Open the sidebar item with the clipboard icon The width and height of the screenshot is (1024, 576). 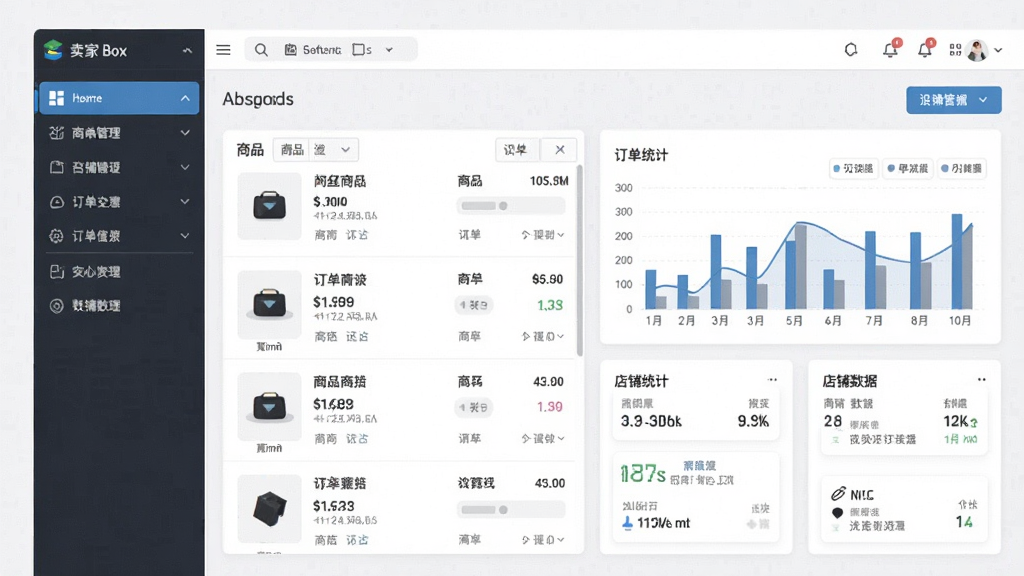tap(119, 272)
